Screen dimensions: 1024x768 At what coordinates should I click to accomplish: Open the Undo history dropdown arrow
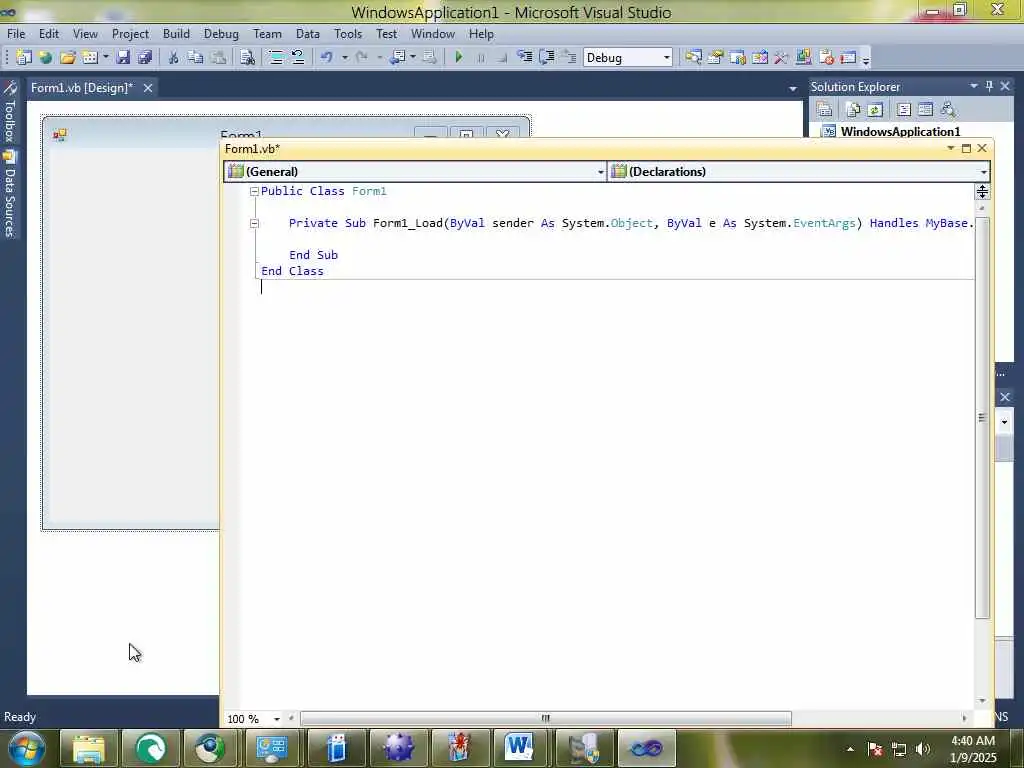[345, 57]
